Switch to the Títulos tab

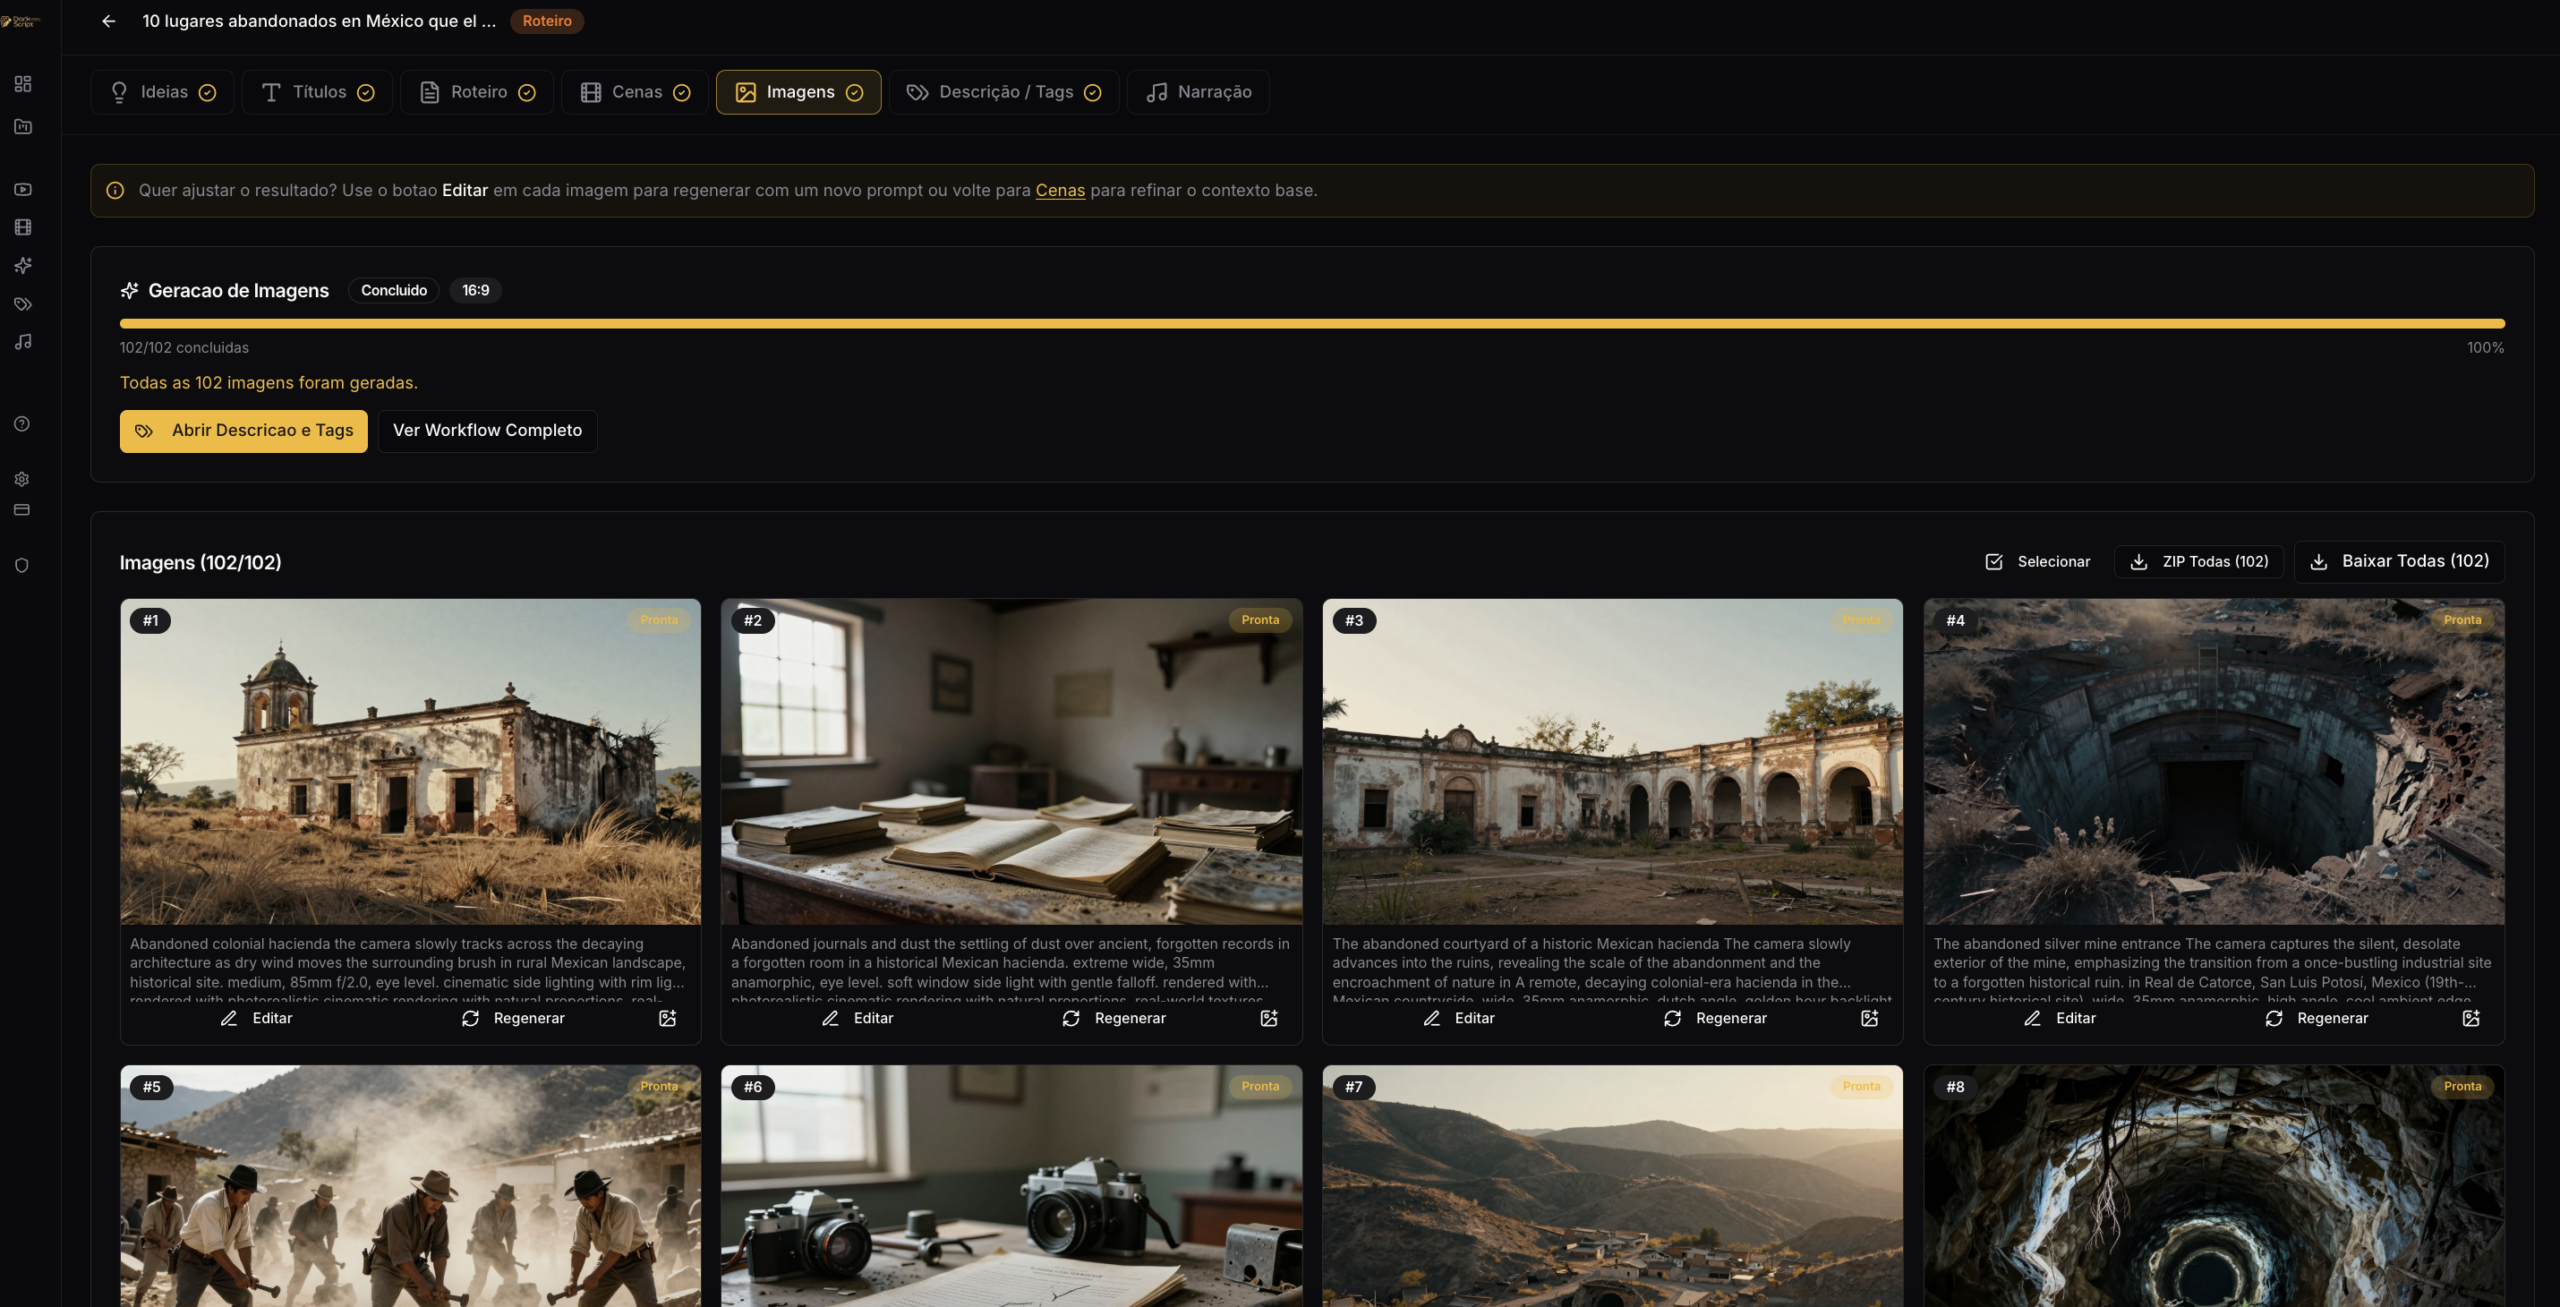pyautogui.click(x=318, y=92)
